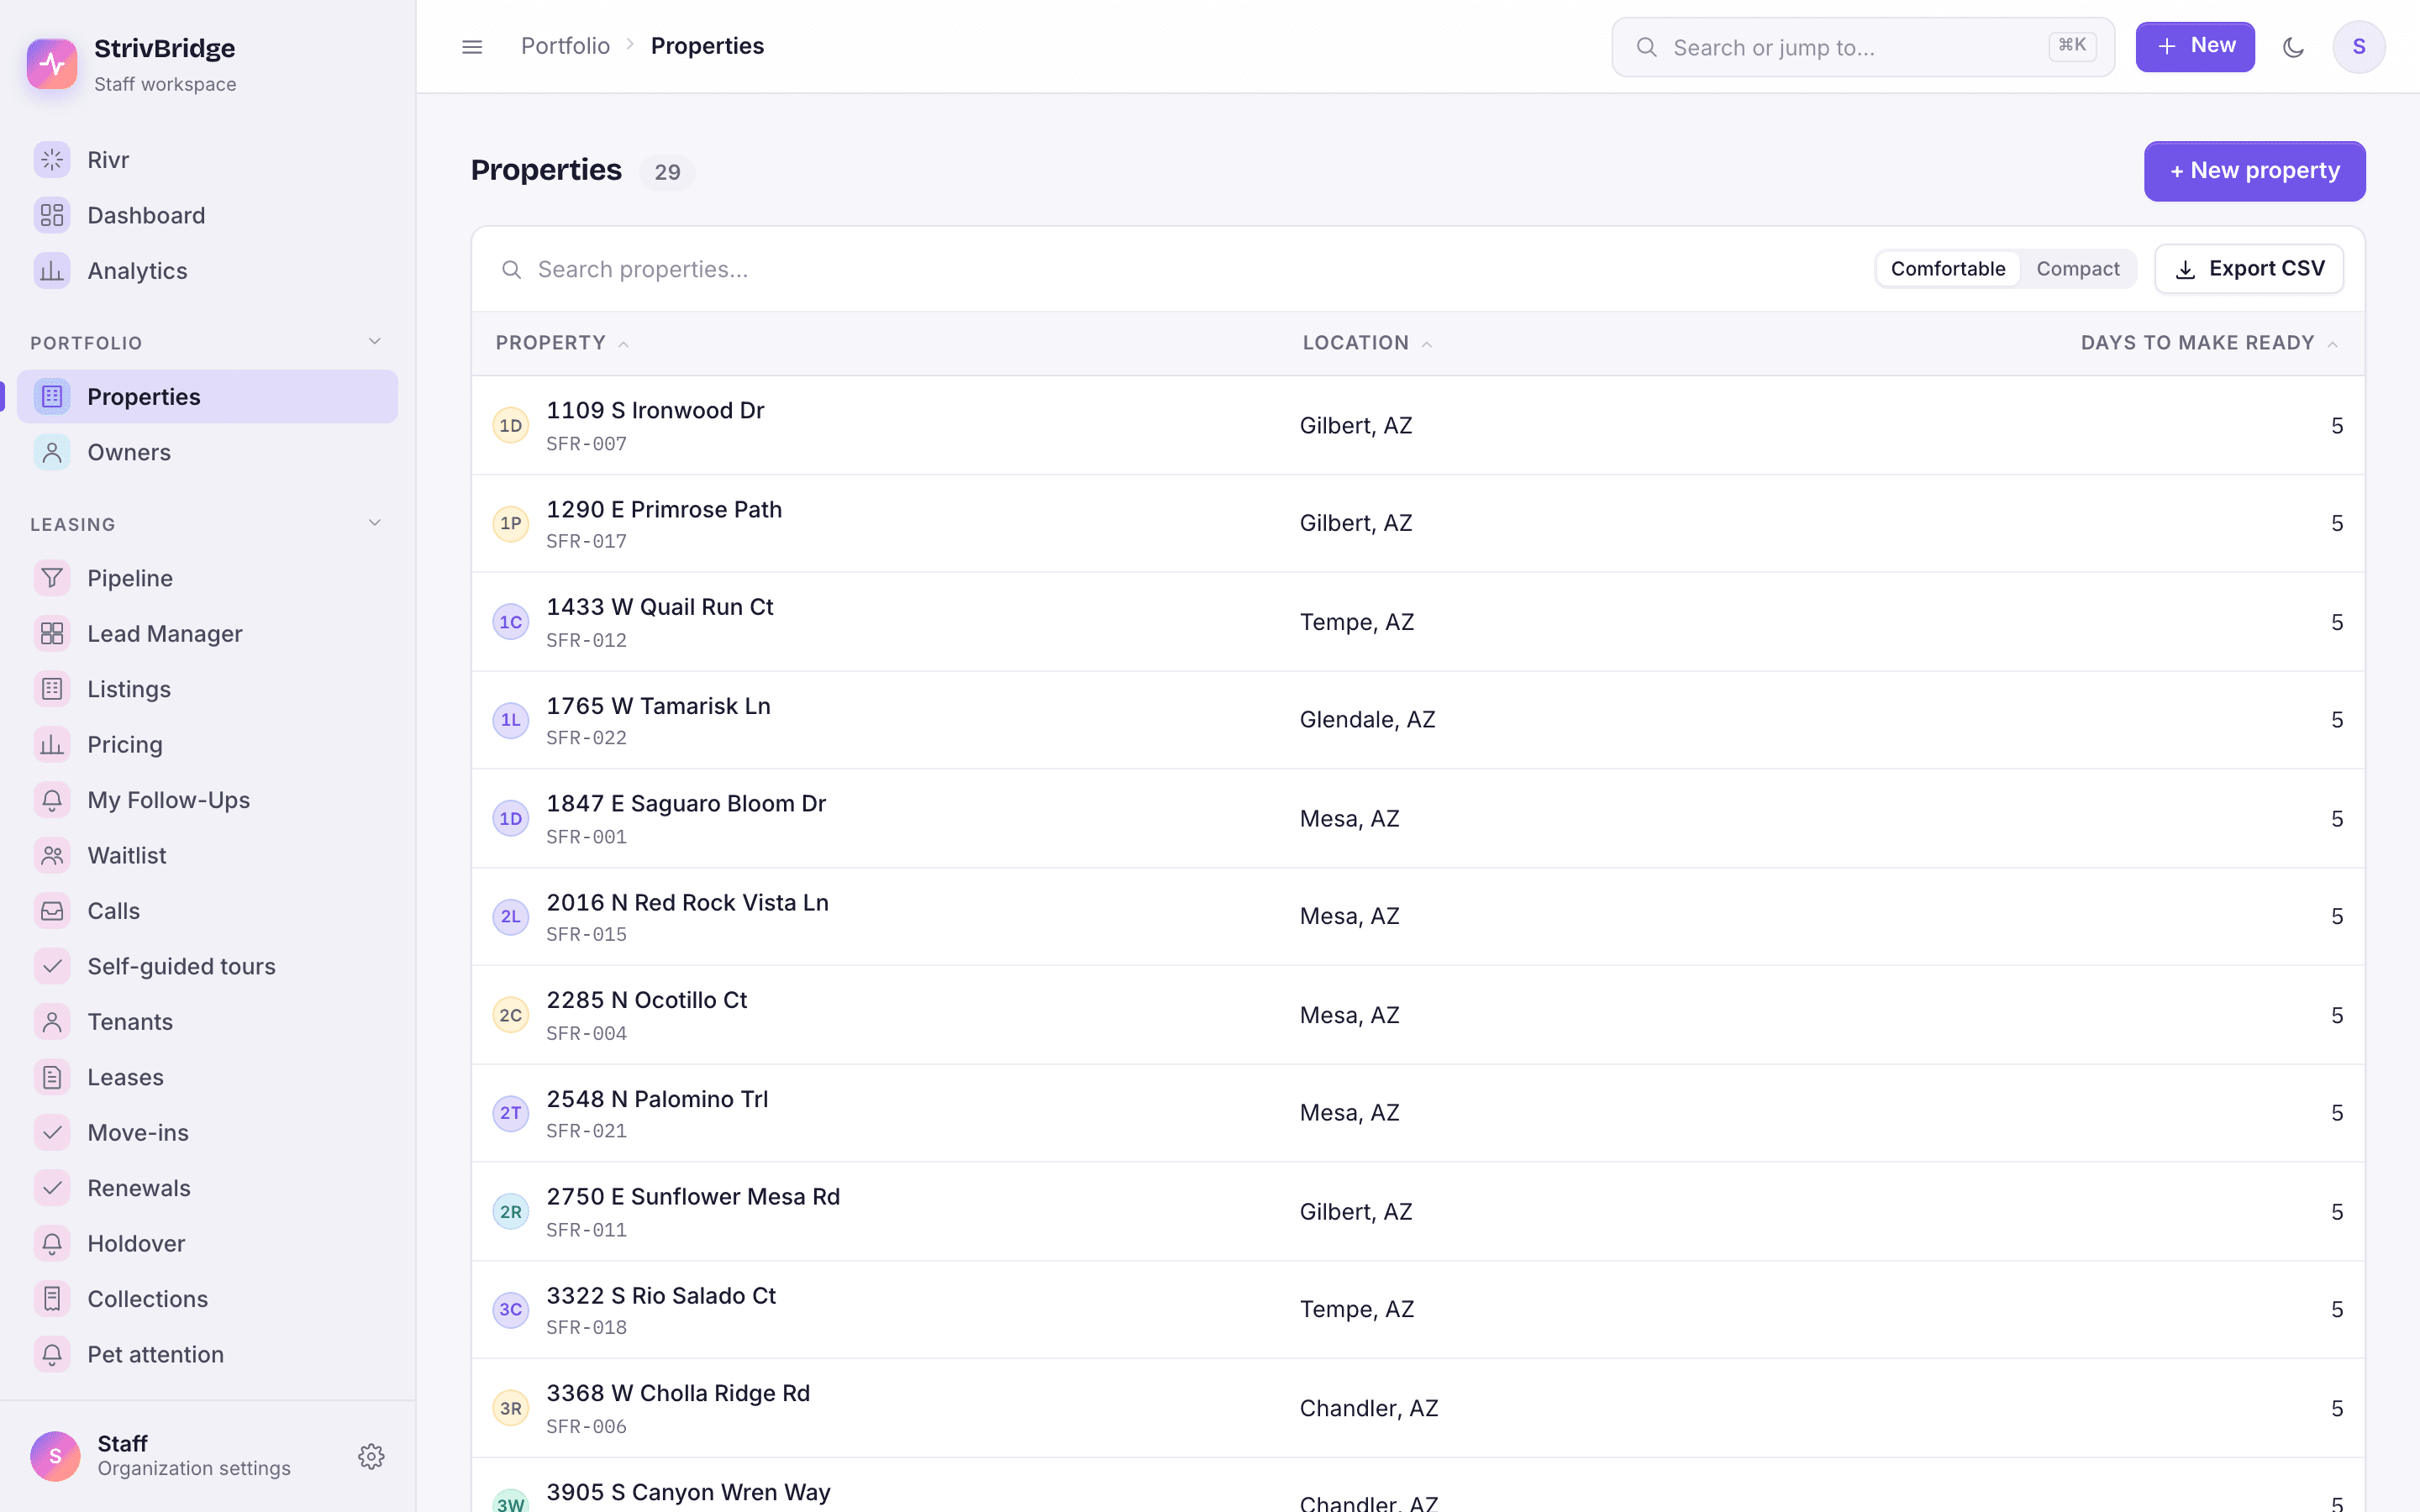
Task: Switch to Compact density view
Action: pyautogui.click(x=2077, y=269)
